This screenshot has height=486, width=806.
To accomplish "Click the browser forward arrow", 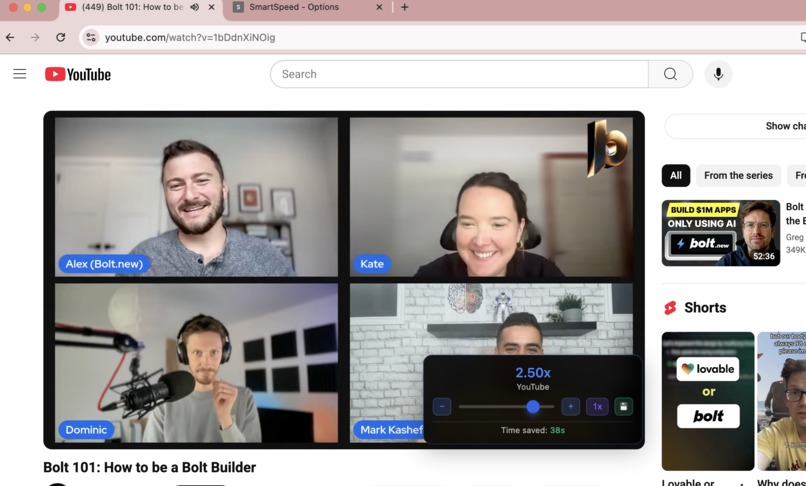I will (35, 37).
